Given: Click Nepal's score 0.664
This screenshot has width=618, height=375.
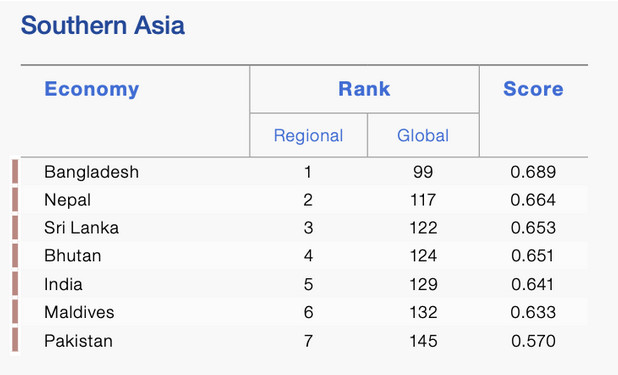Looking at the screenshot, I should tap(533, 200).
